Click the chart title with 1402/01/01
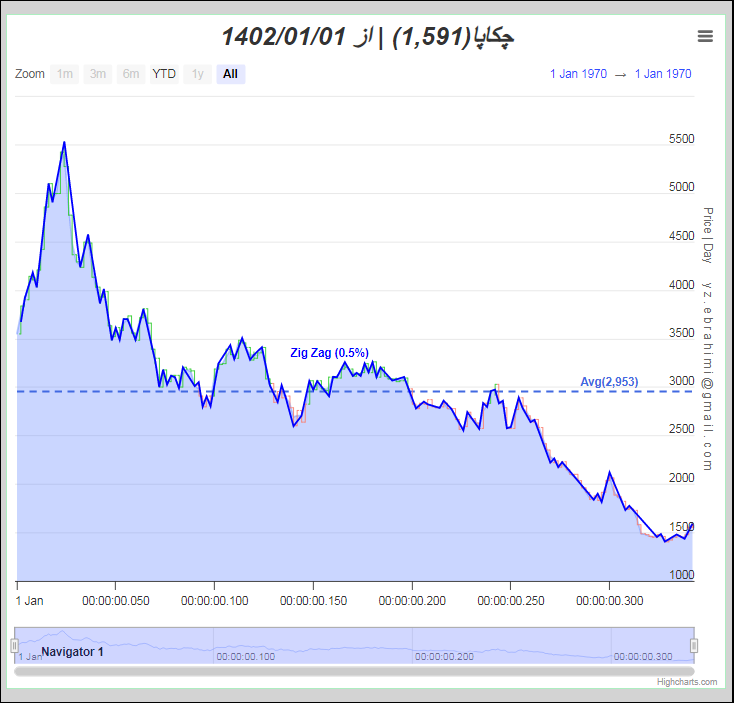The width and height of the screenshot is (734, 703). (x=367, y=37)
